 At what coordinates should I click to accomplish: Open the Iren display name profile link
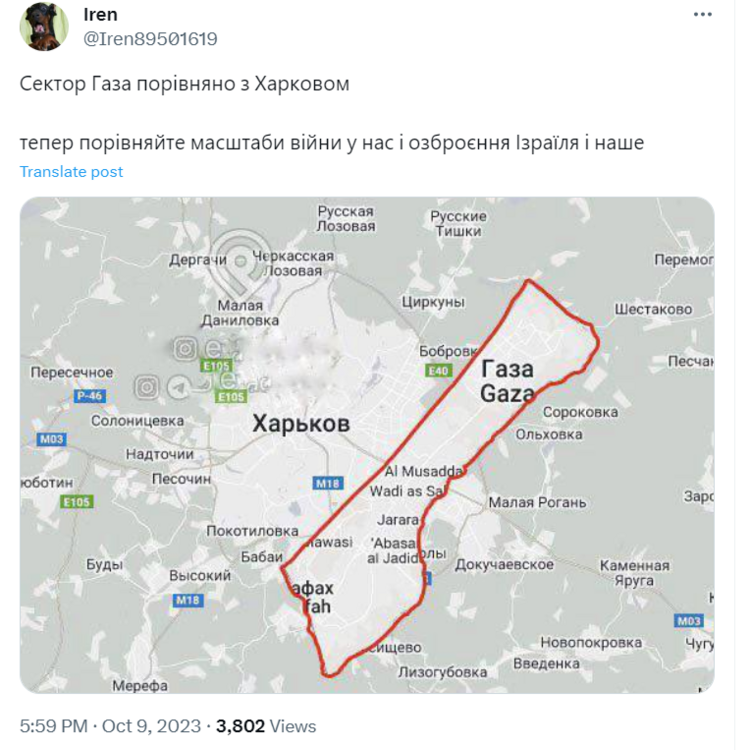[99, 15]
